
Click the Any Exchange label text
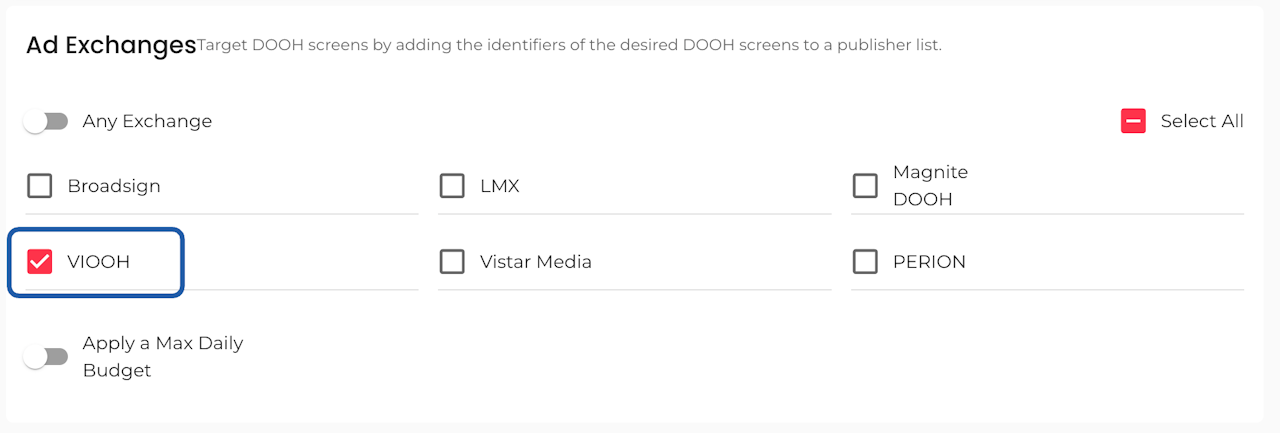[x=147, y=121]
